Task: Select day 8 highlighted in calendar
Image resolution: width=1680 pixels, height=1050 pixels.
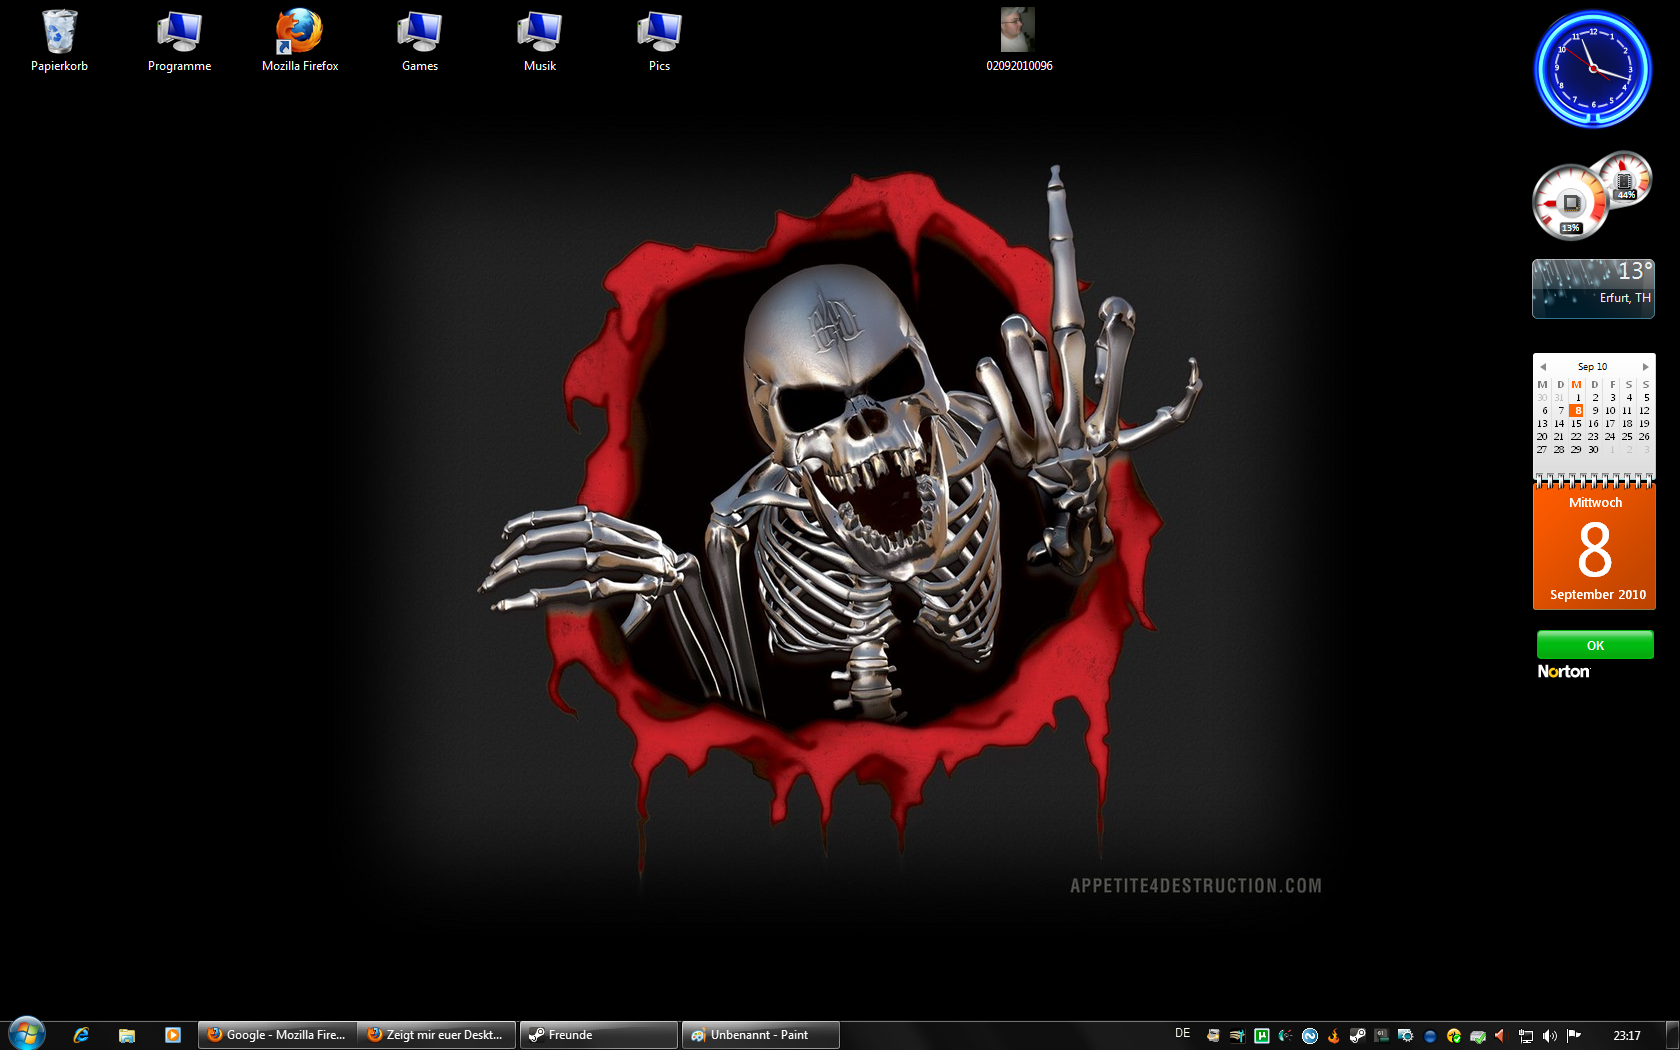Action: point(1577,410)
